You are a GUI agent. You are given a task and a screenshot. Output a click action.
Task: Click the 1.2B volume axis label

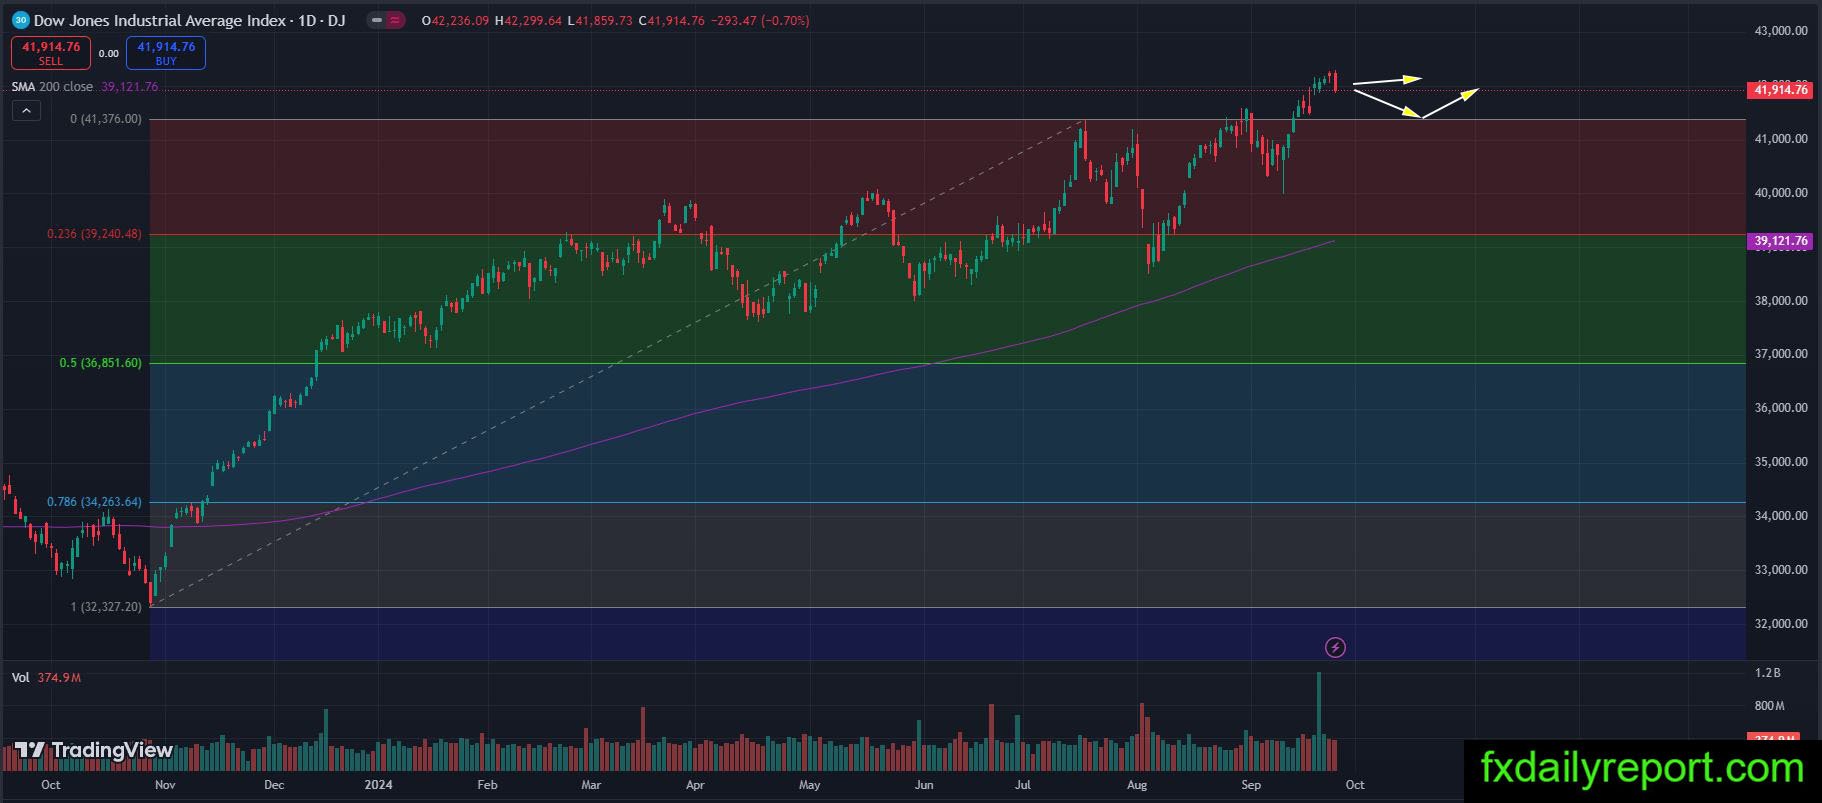[1767, 674]
